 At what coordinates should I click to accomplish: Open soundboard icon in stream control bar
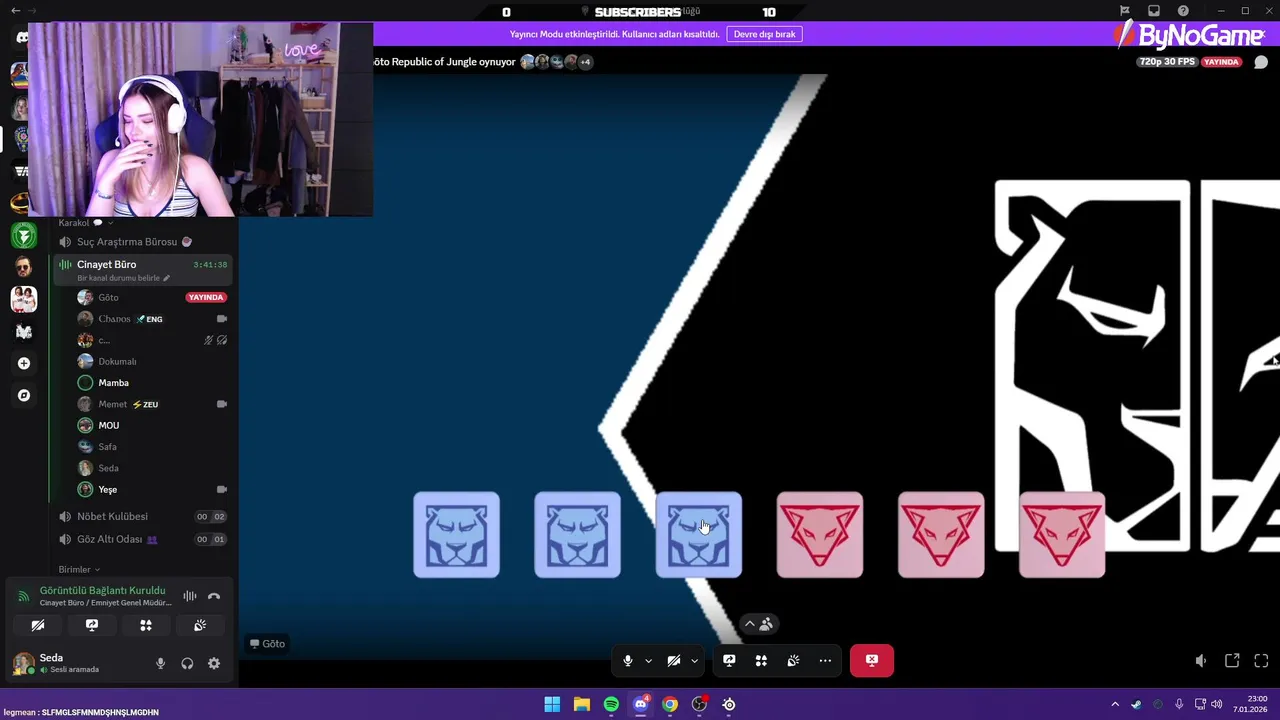[x=793, y=660]
